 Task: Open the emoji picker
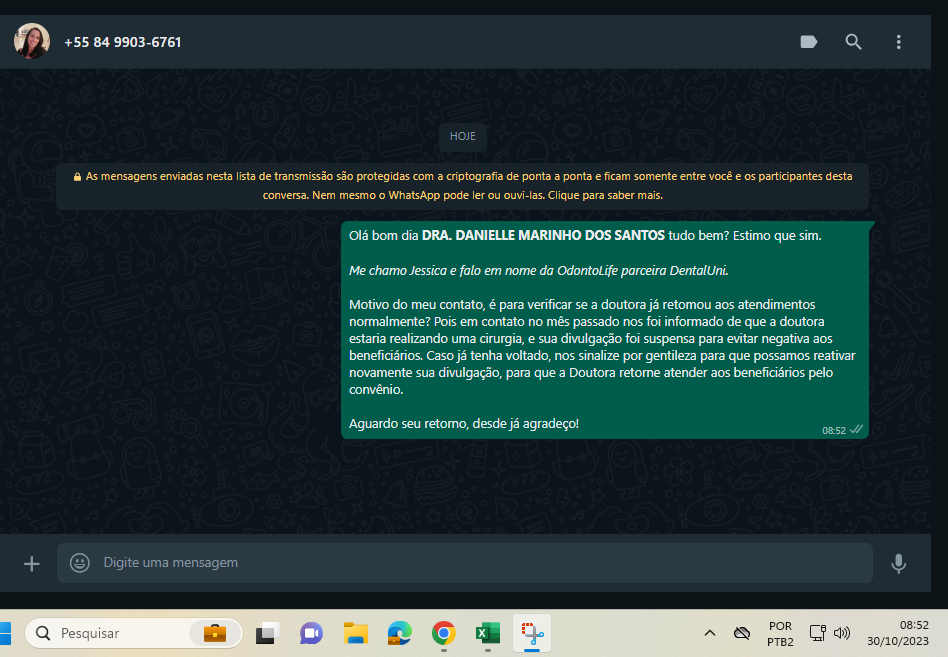(80, 563)
